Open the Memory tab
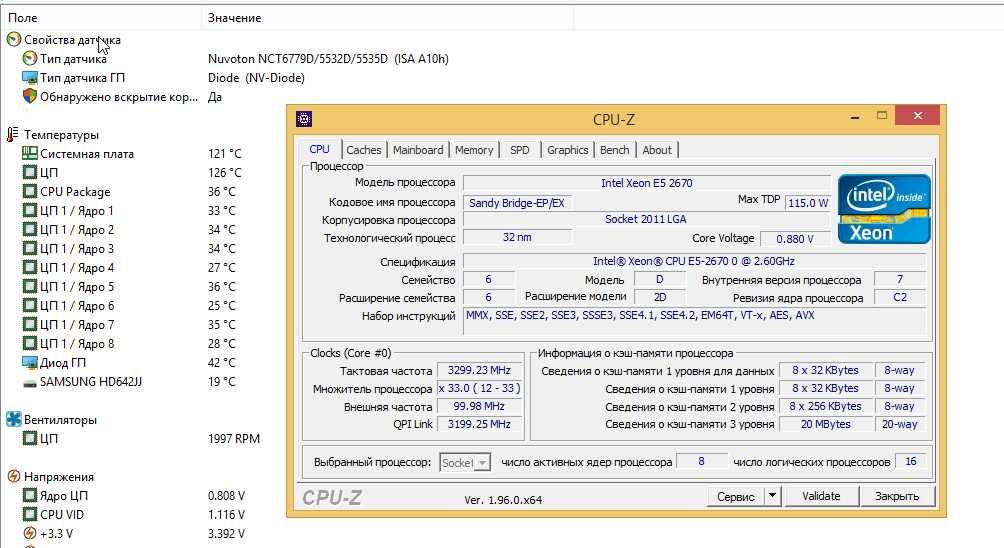This screenshot has height=548, width=1004. coord(474,150)
